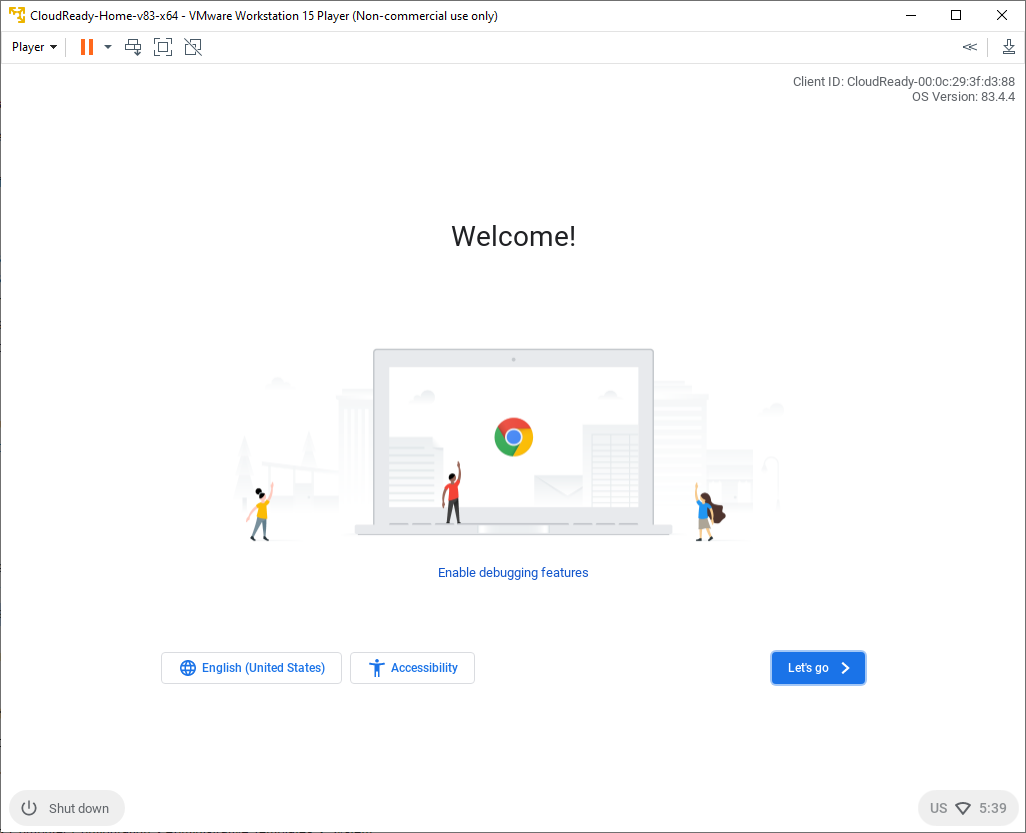
Task: Click Send Ctrl+Alt+Del icon
Action: [x=133, y=47]
